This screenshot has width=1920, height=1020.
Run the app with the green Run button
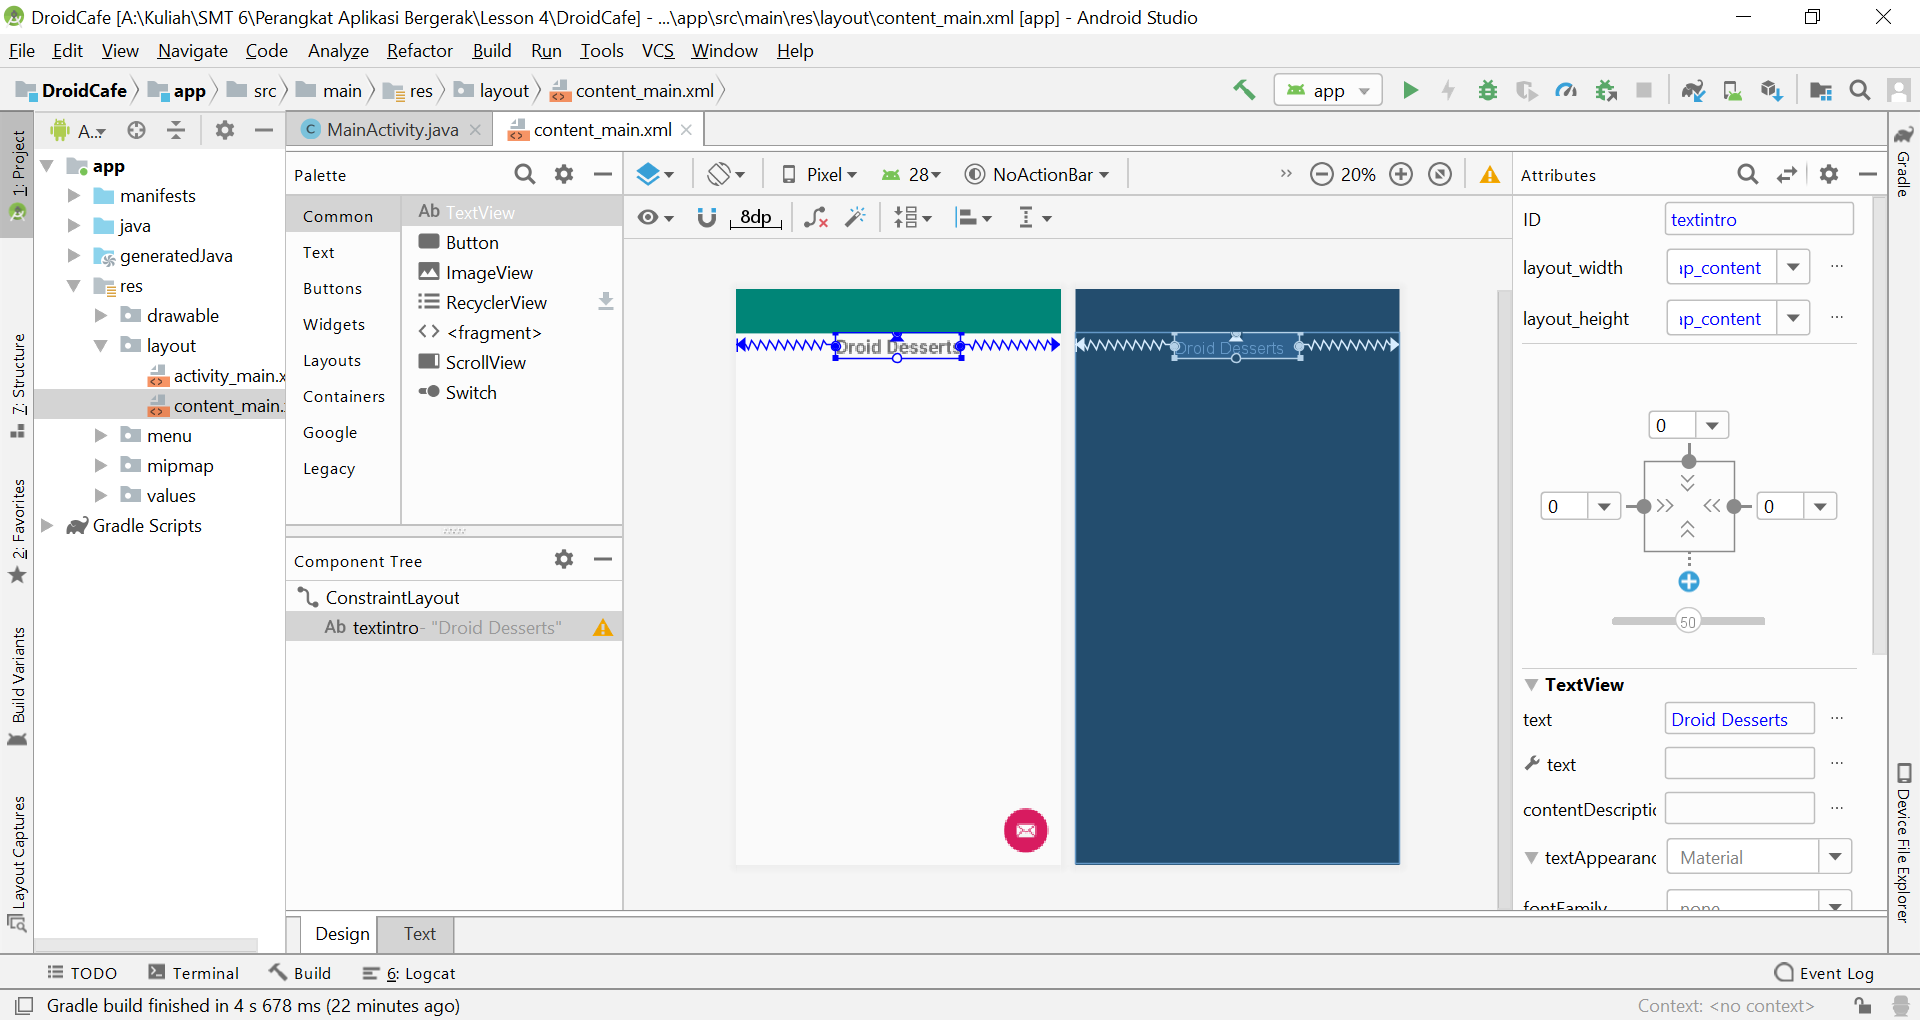tap(1410, 90)
